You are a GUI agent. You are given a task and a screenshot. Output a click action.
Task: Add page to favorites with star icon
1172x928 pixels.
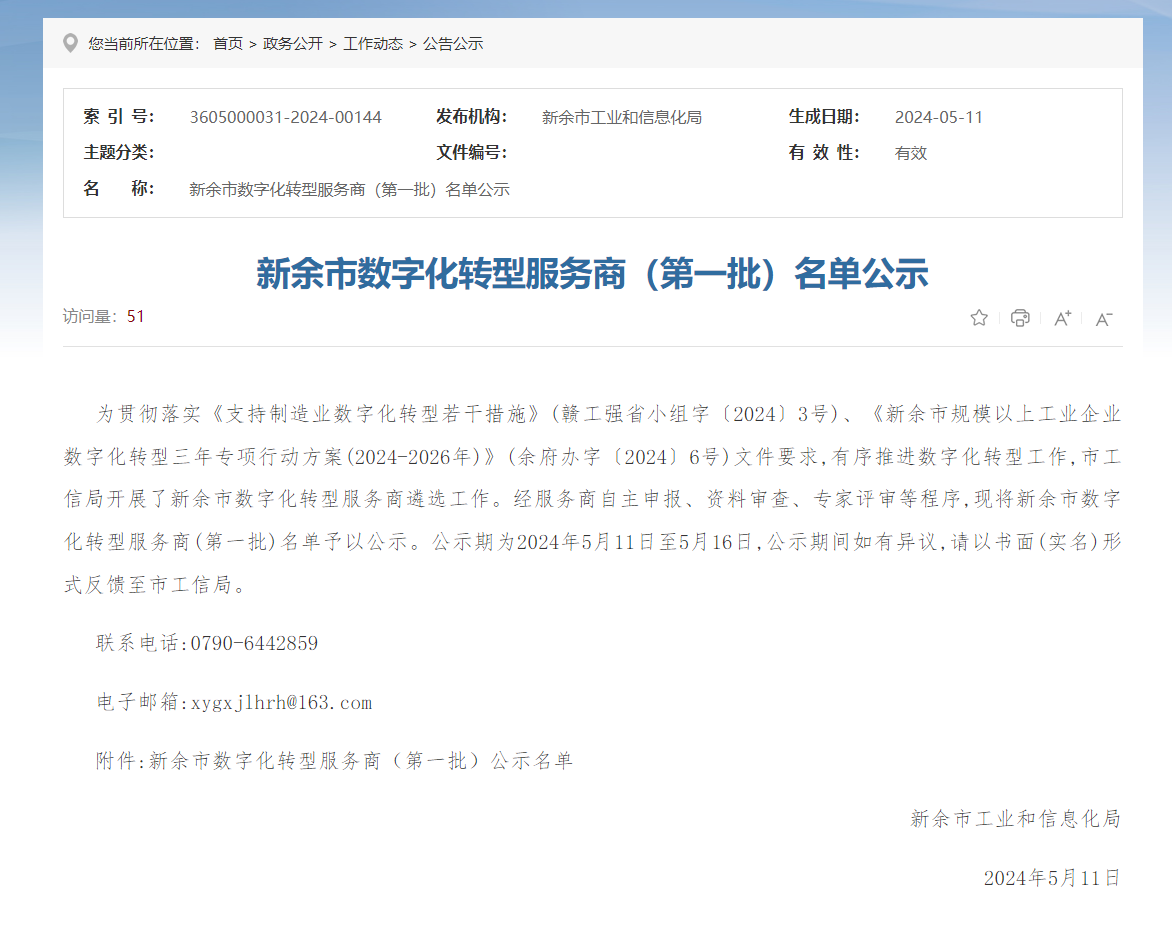point(979,318)
